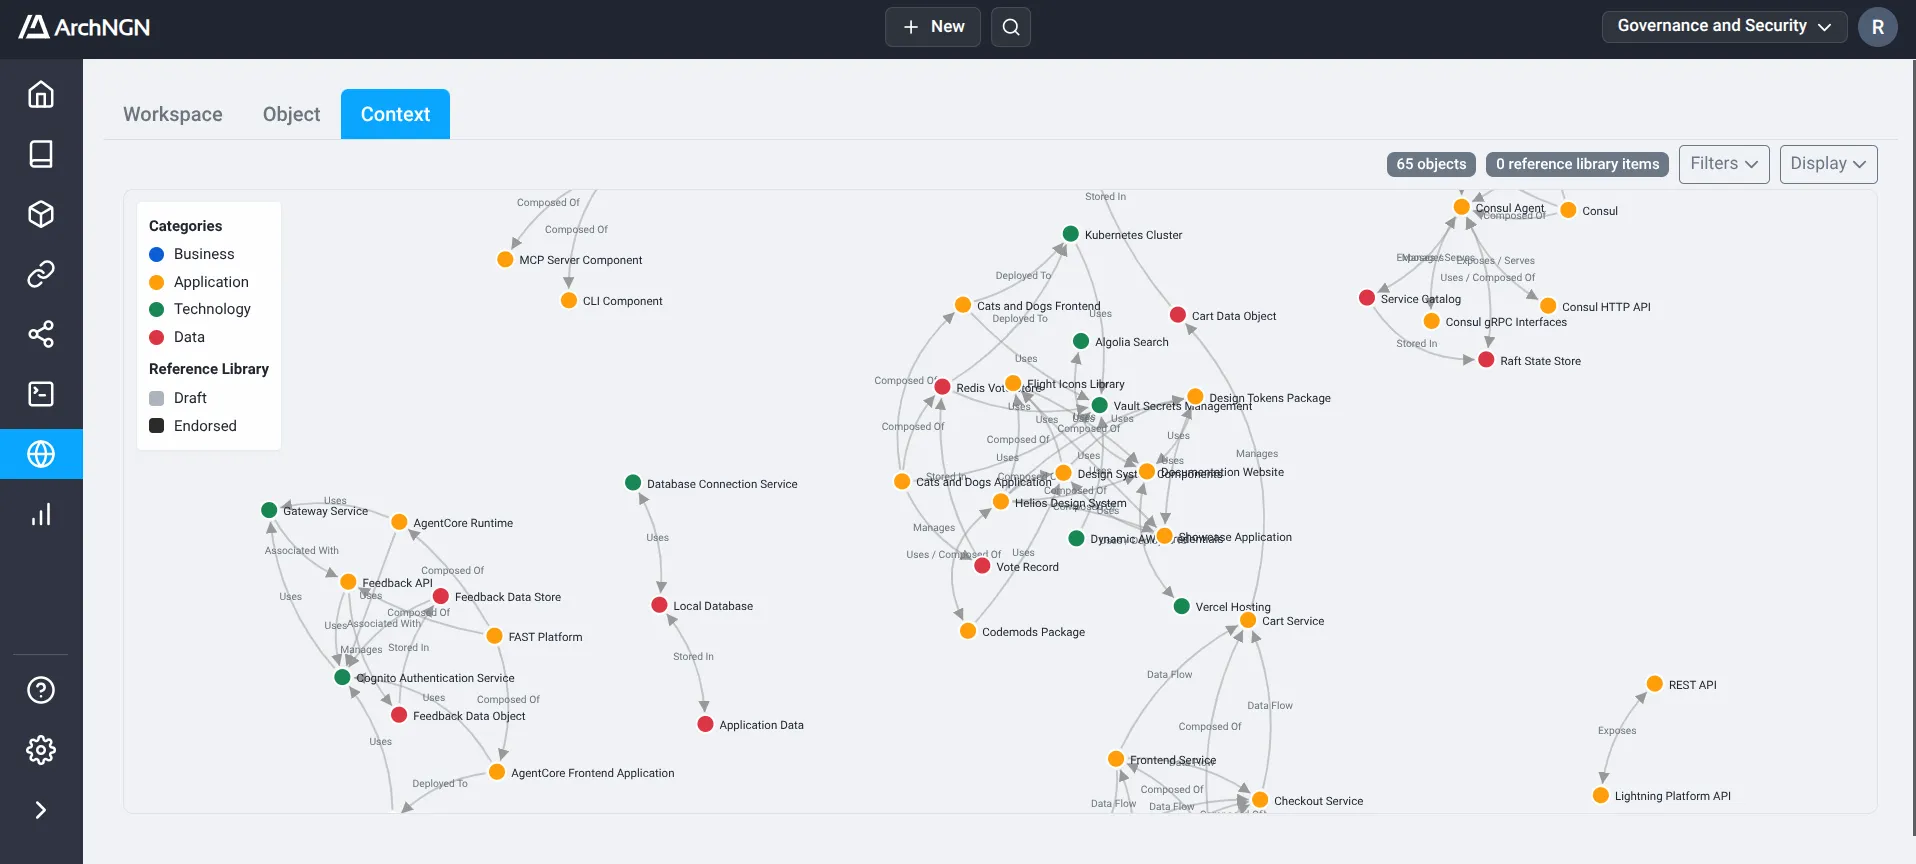Select the Cats and Dogs Frontend node
The height and width of the screenshot is (864, 1916).
point(963,305)
